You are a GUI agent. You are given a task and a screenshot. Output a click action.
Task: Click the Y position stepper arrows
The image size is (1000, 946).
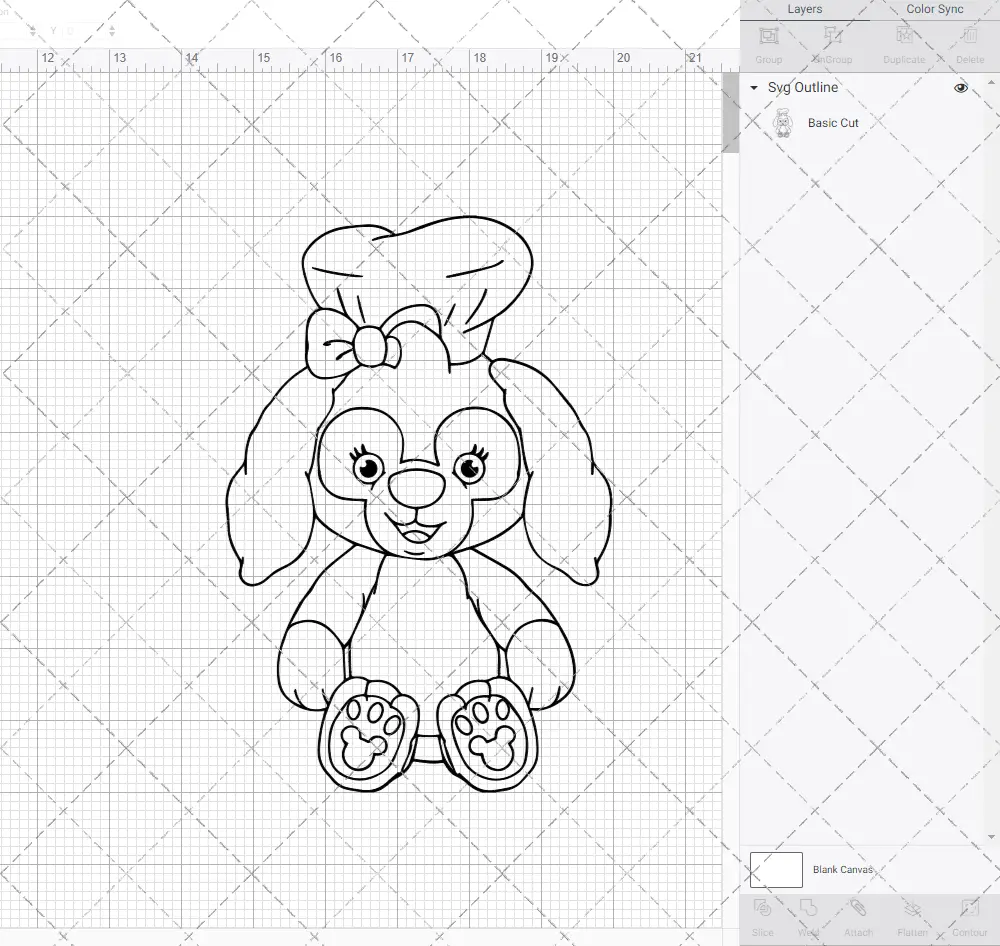pyautogui.click(x=112, y=30)
